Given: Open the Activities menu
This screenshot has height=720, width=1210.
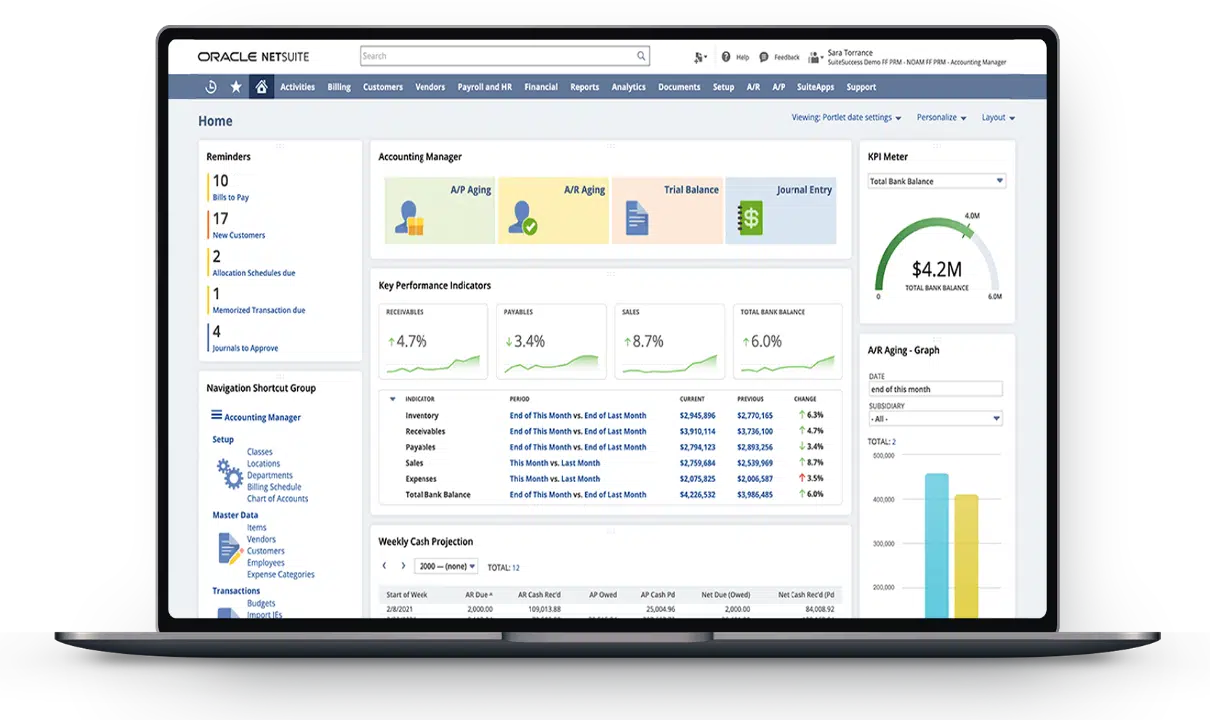Looking at the screenshot, I should pos(297,87).
